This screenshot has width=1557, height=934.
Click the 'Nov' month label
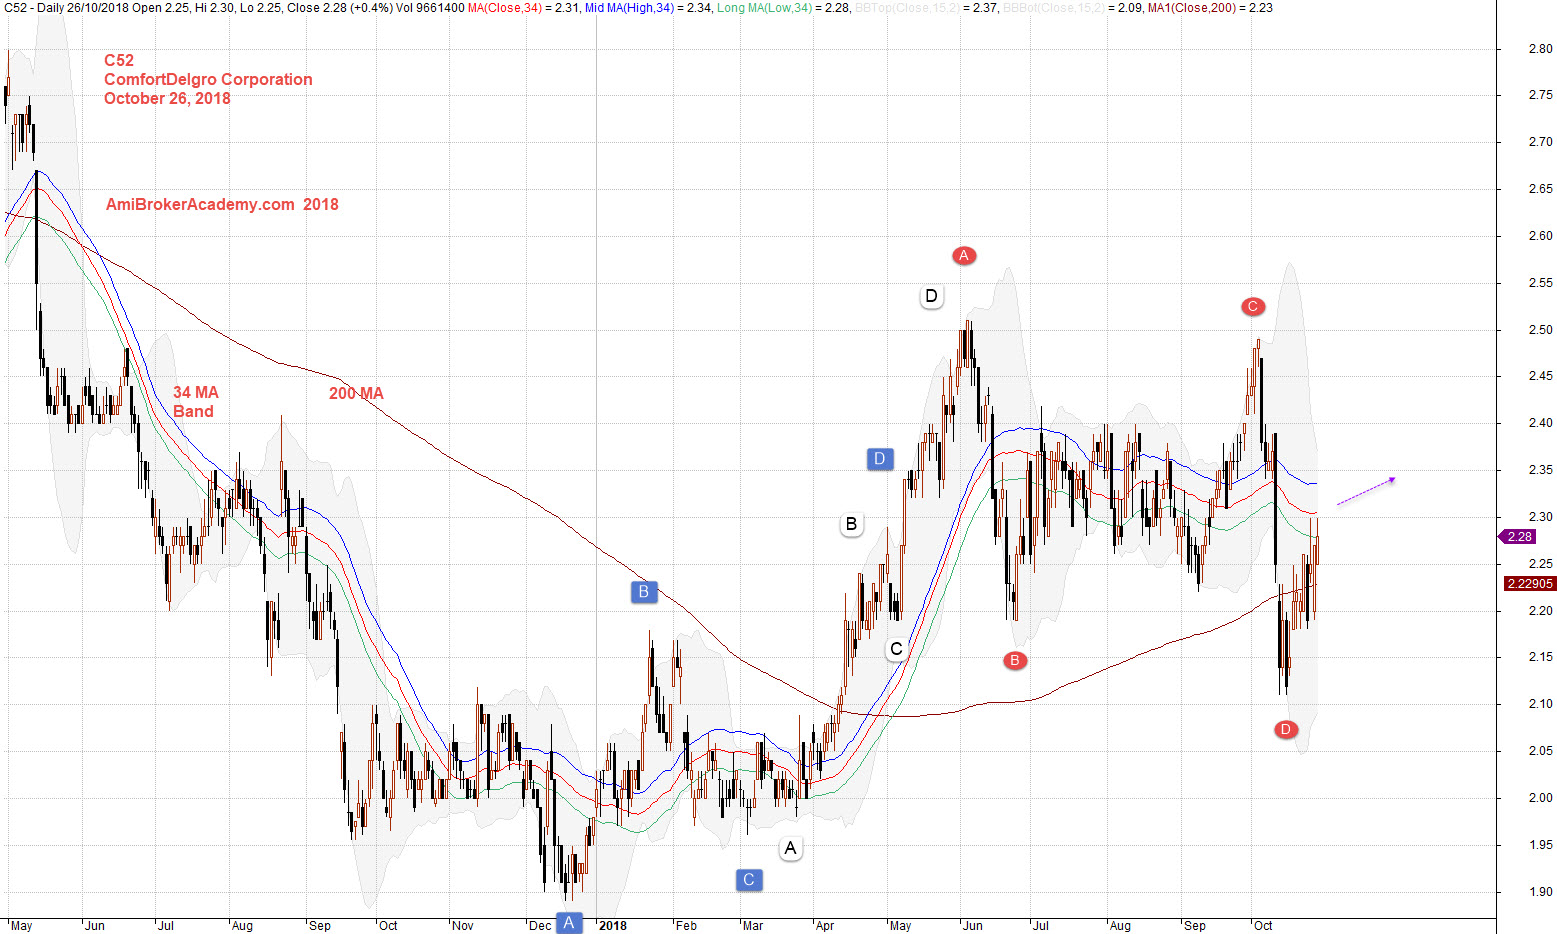[462, 926]
